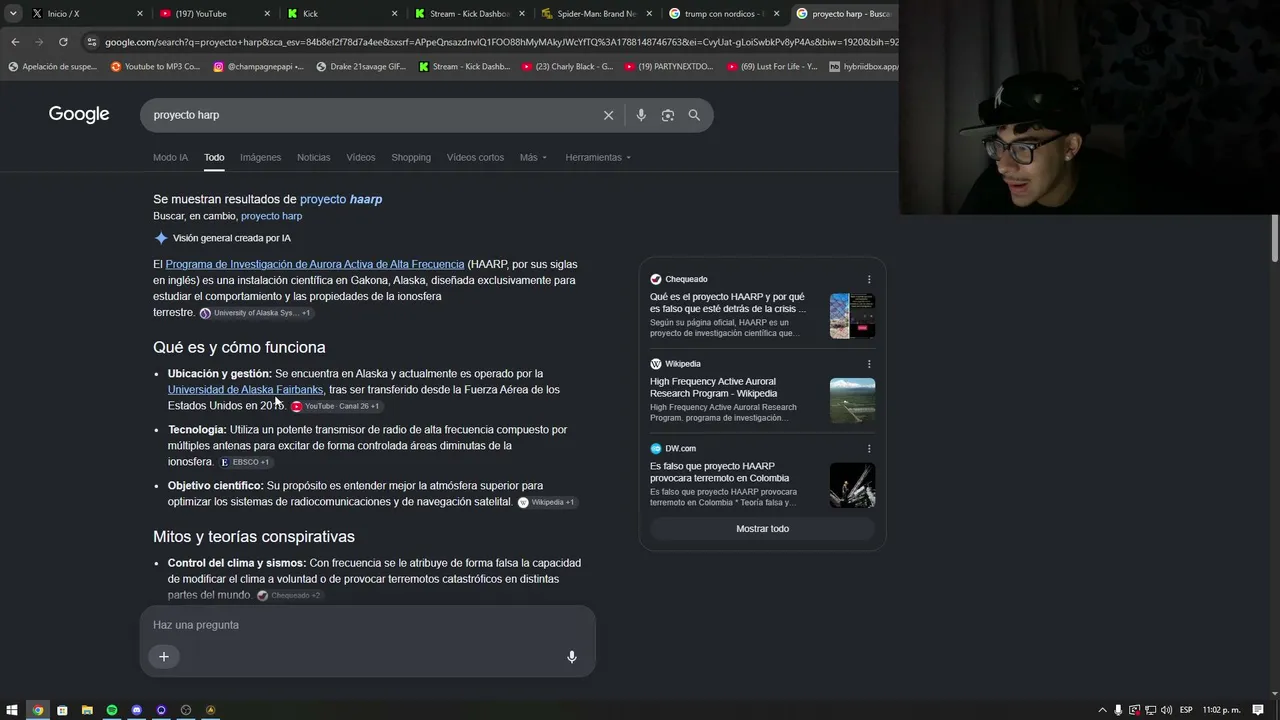The height and width of the screenshot is (720, 1280).
Task: Open EBSCO +1 source chip
Action: (245, 462)
